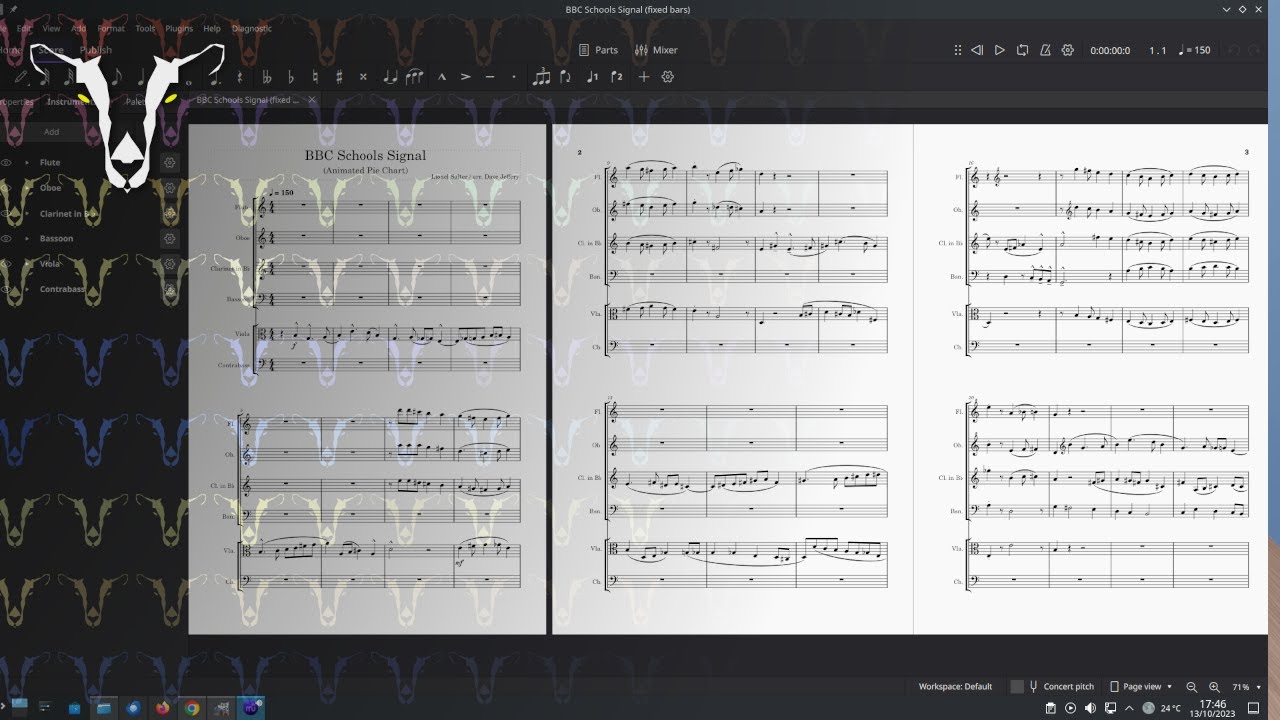Insert a tuplet
Image resolution: width=1280 pixels, height=720 pixels.
click(x=541, y=77)
